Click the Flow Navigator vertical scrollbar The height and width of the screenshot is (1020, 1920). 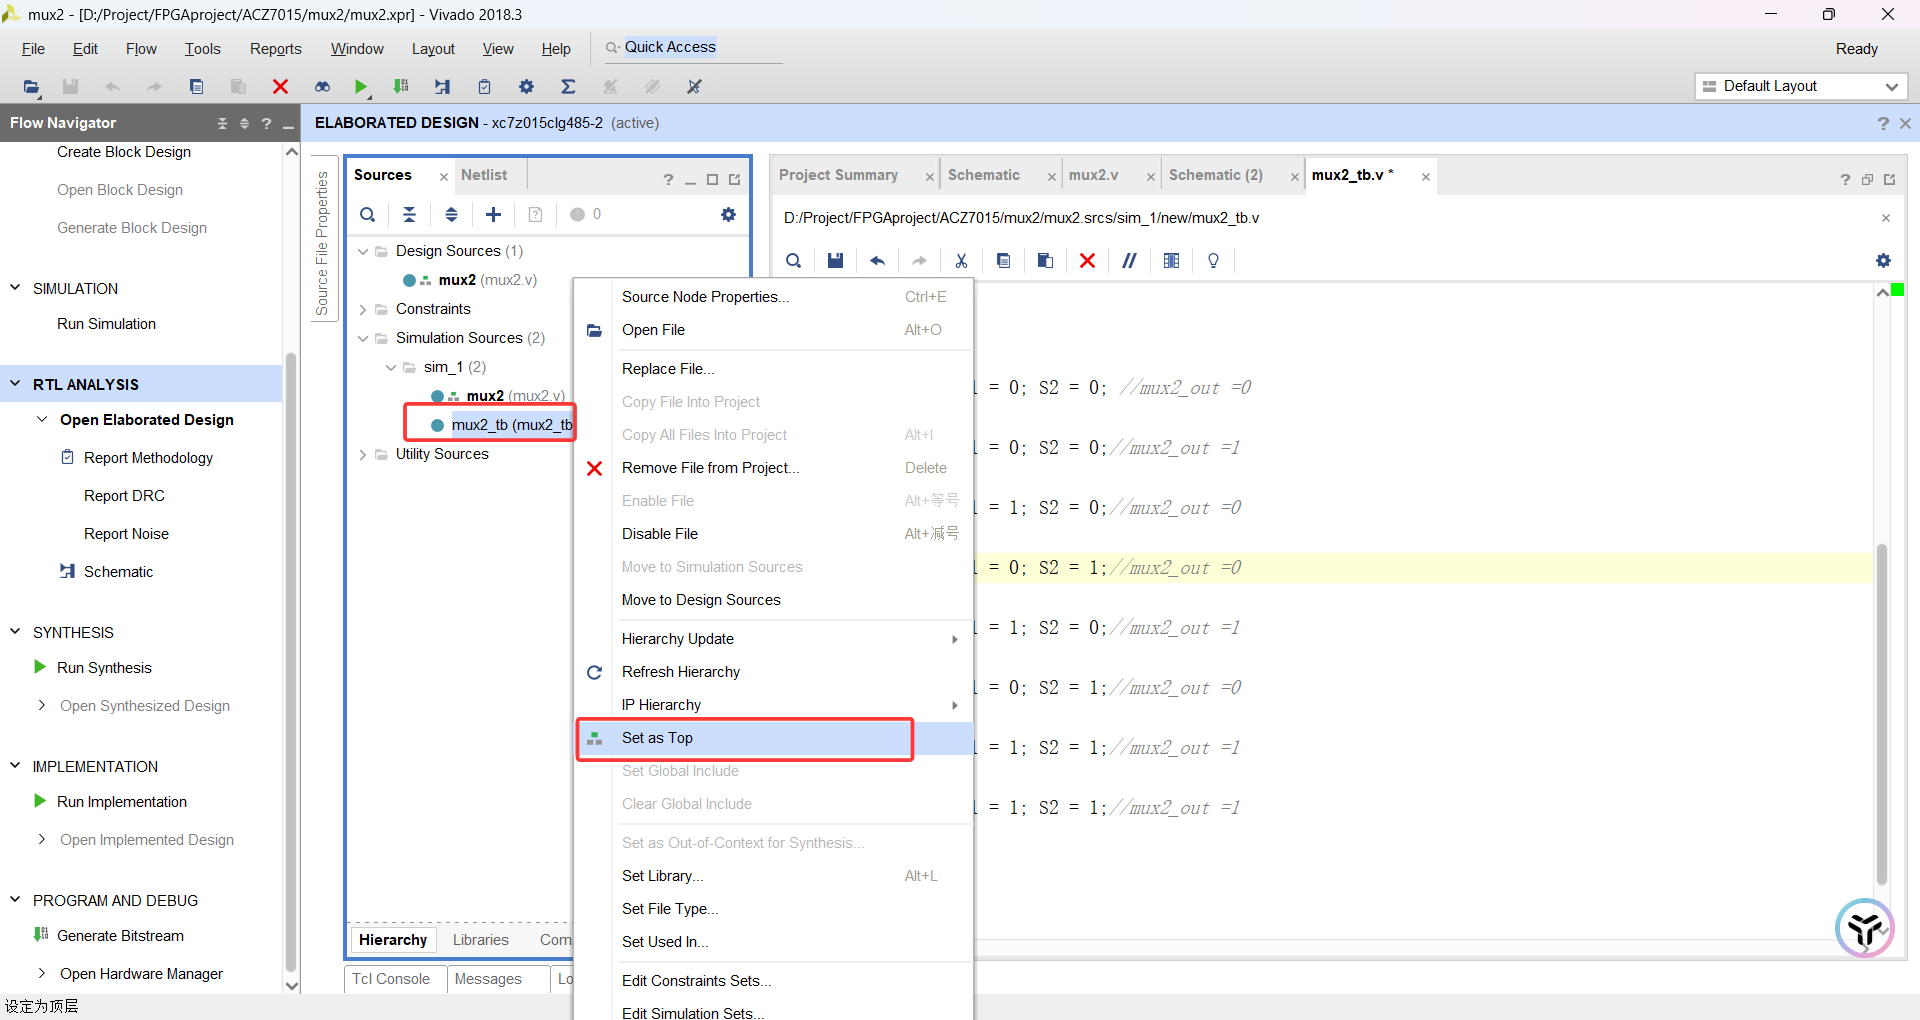coord(291,660)
